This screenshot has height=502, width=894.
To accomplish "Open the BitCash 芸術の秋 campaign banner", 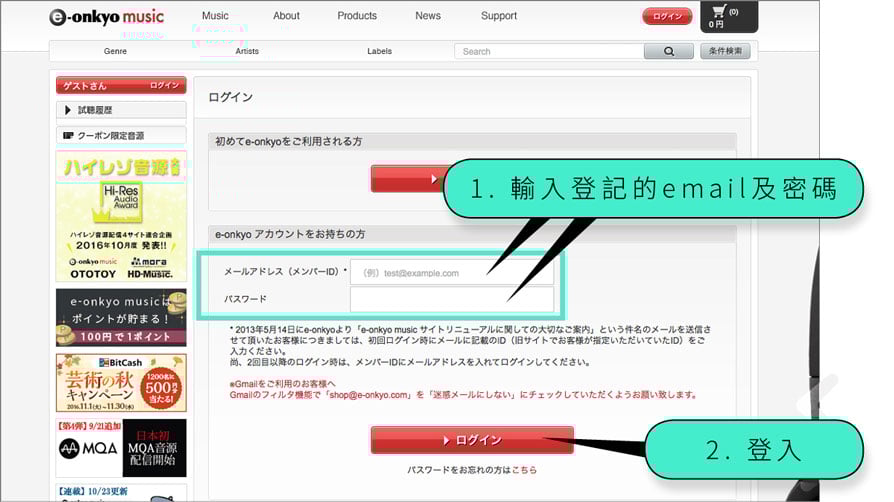I will coord(121,383).
